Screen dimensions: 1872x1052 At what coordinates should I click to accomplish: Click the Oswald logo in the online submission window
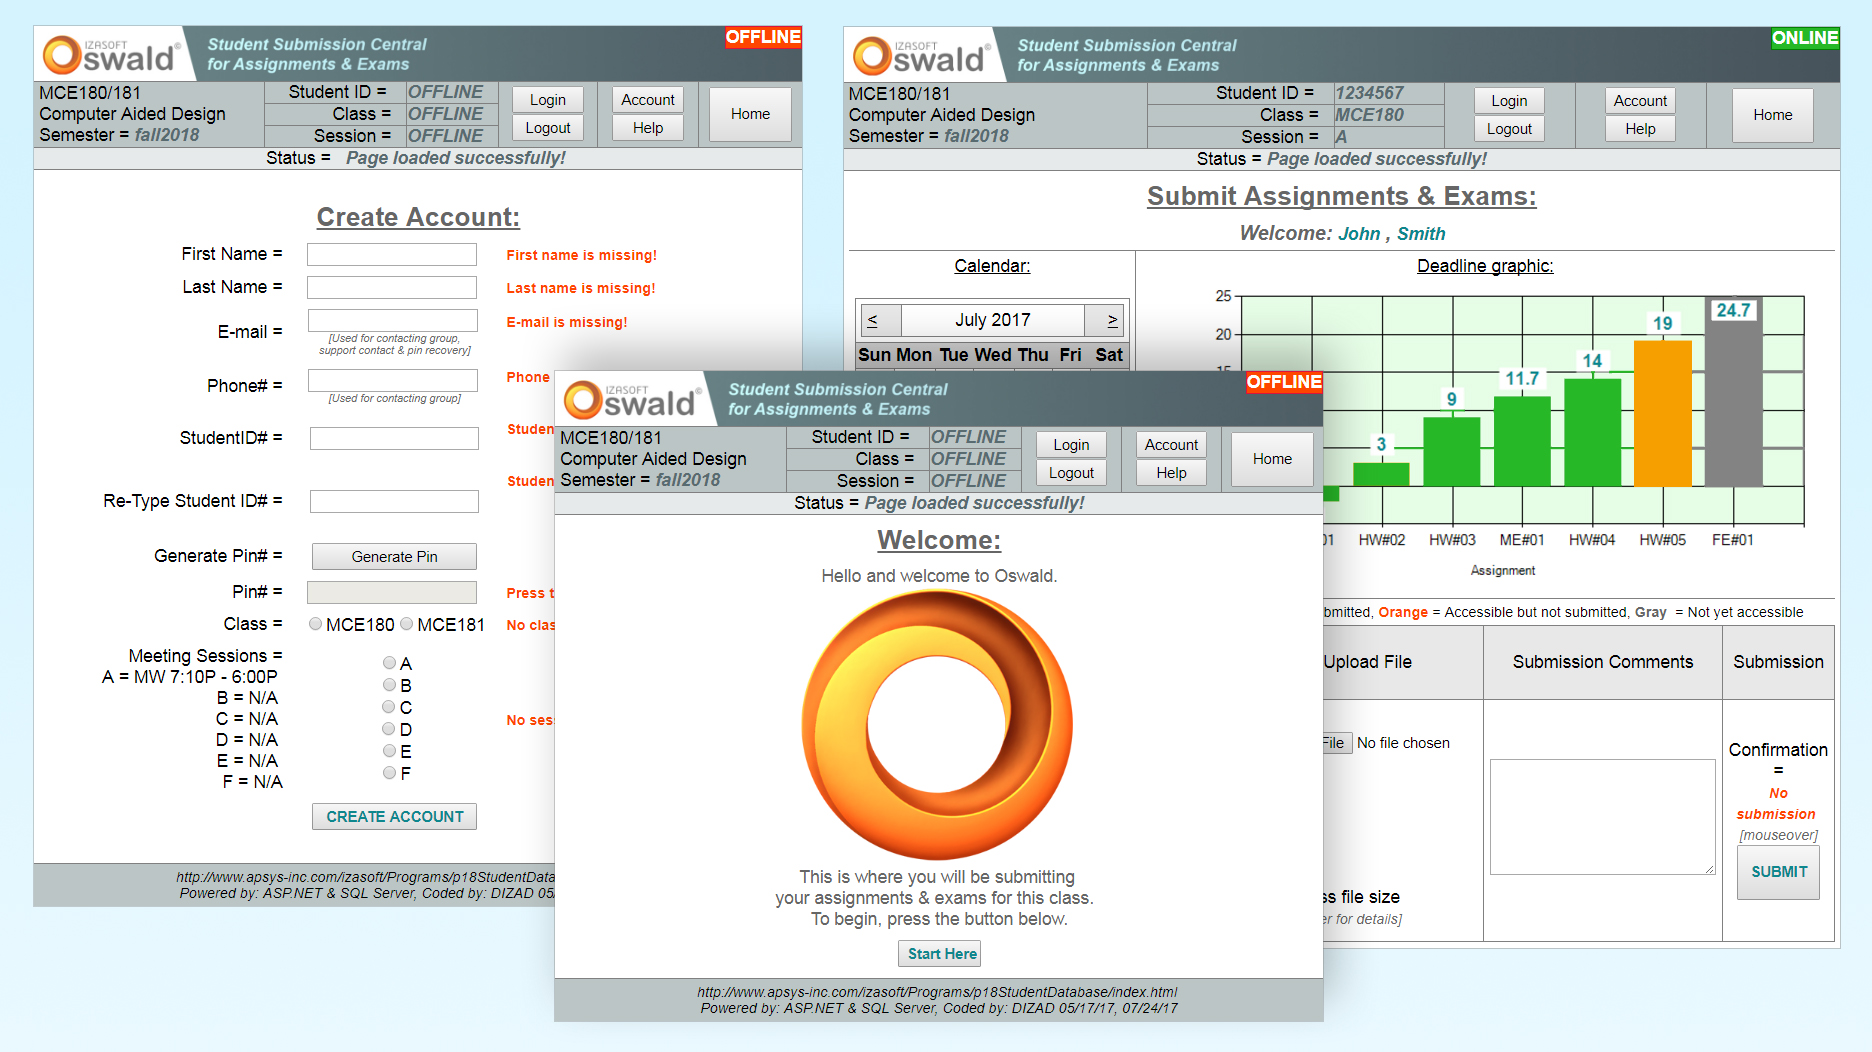click(920, 56)
